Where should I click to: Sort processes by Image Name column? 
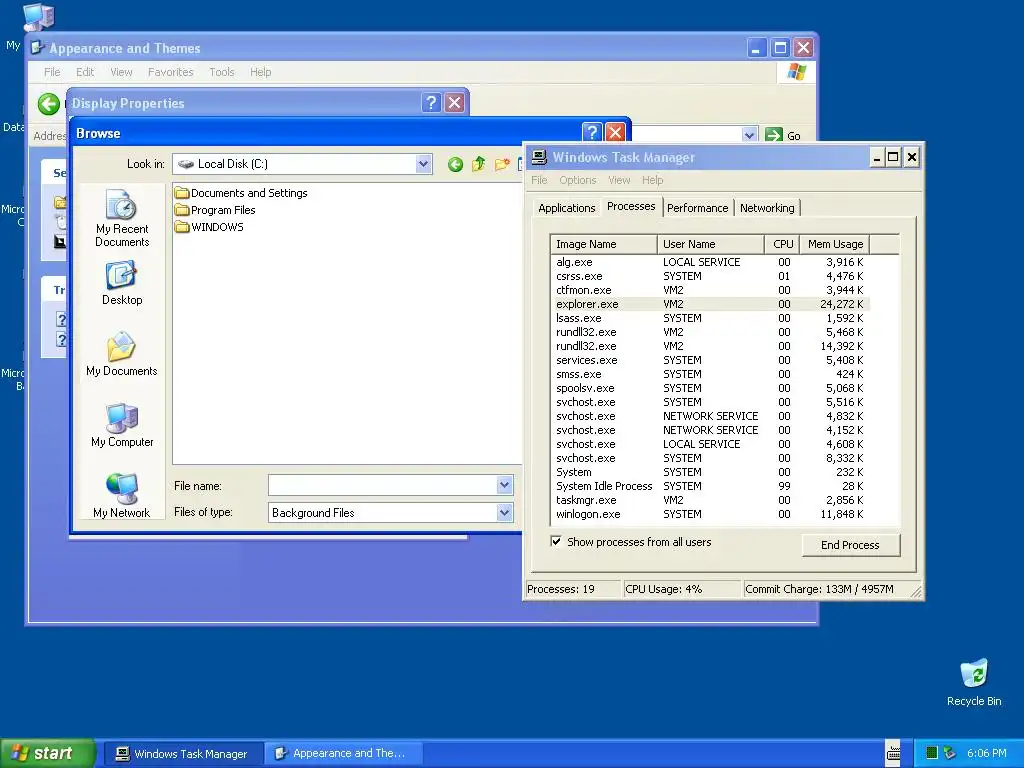(603, 244)
